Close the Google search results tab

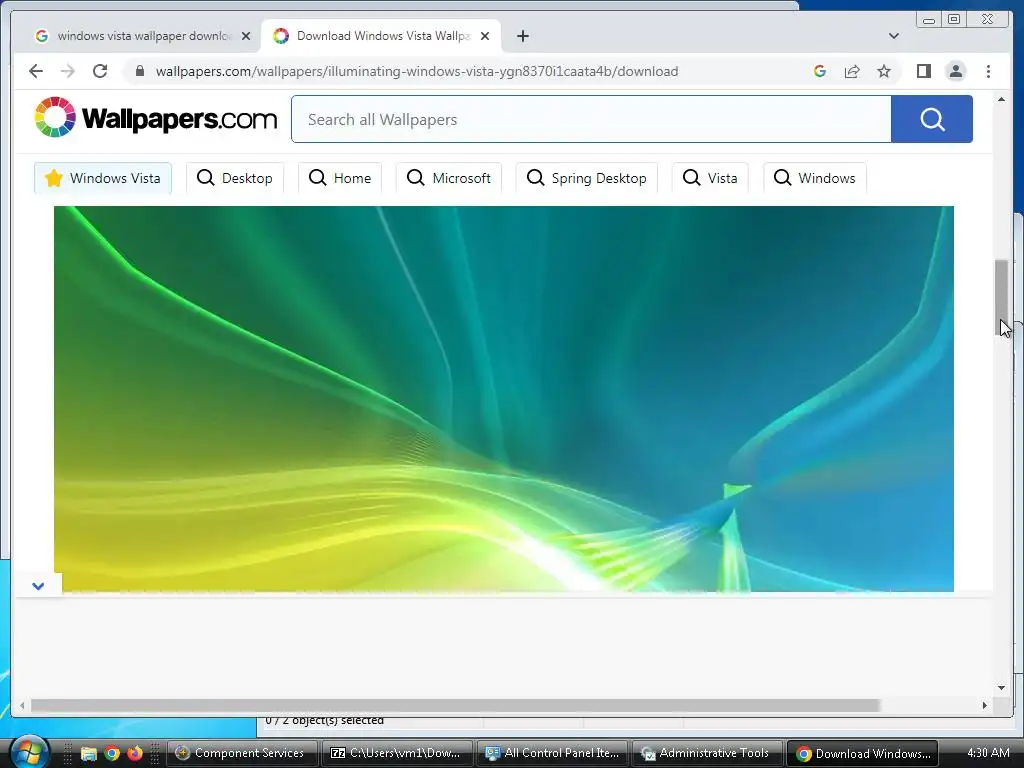pos(246,36)
